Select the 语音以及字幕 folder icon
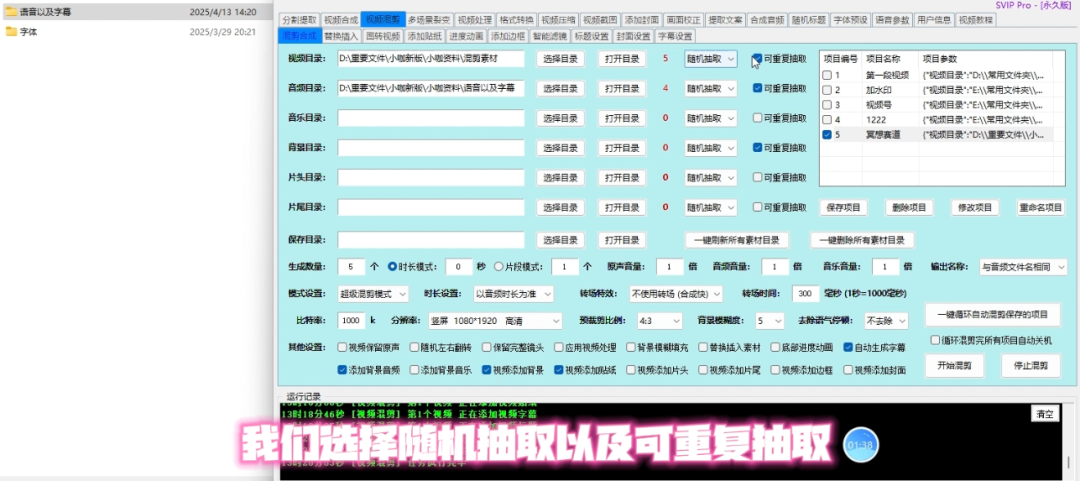 pos(10,12)
